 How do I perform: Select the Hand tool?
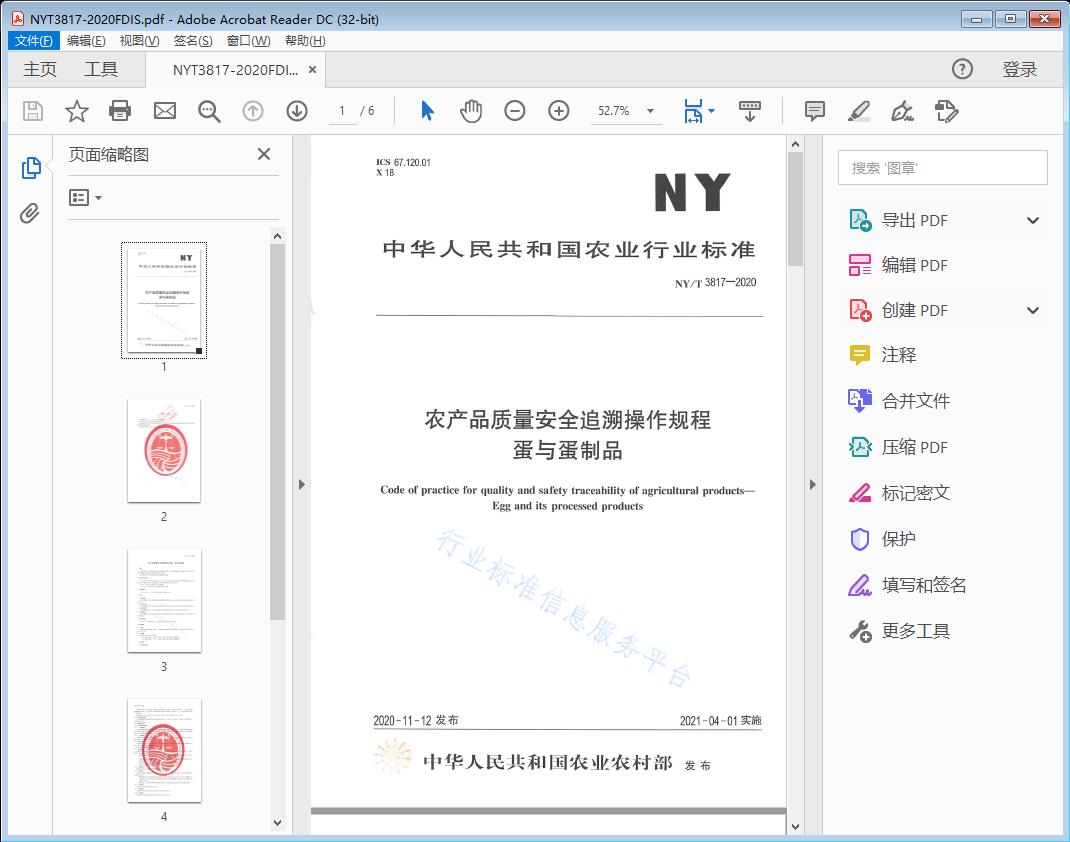tap(469, 111)
